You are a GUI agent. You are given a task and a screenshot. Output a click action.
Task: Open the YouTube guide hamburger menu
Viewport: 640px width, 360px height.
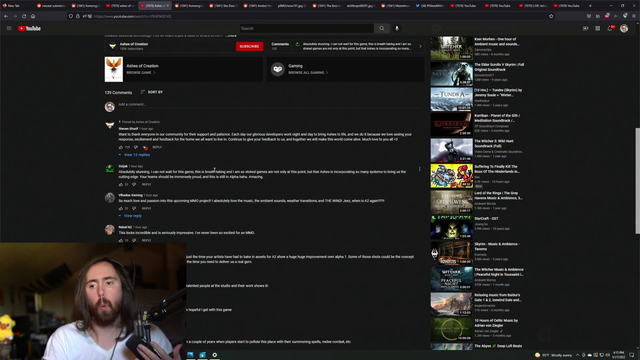pyautogui.click(x=9, y=28)
